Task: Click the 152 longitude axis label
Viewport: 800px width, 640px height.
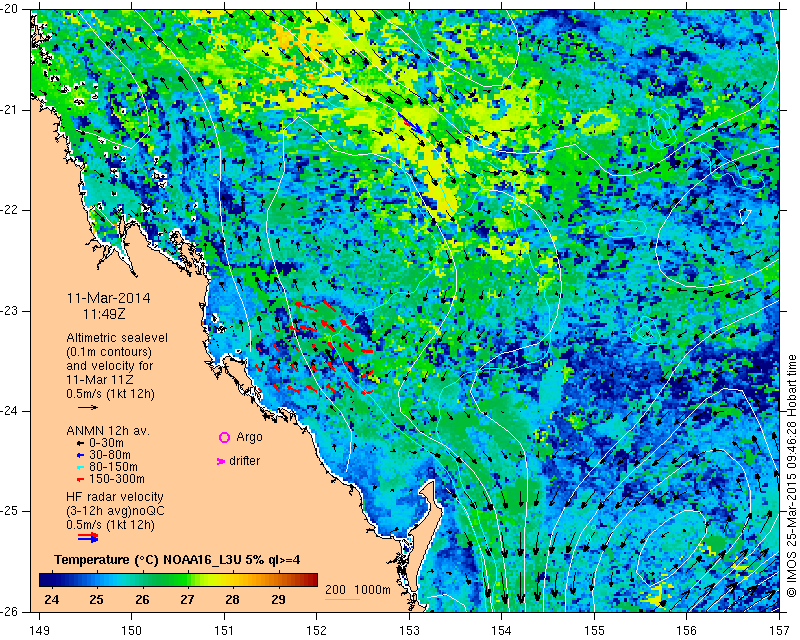Action: pos(317,631)
